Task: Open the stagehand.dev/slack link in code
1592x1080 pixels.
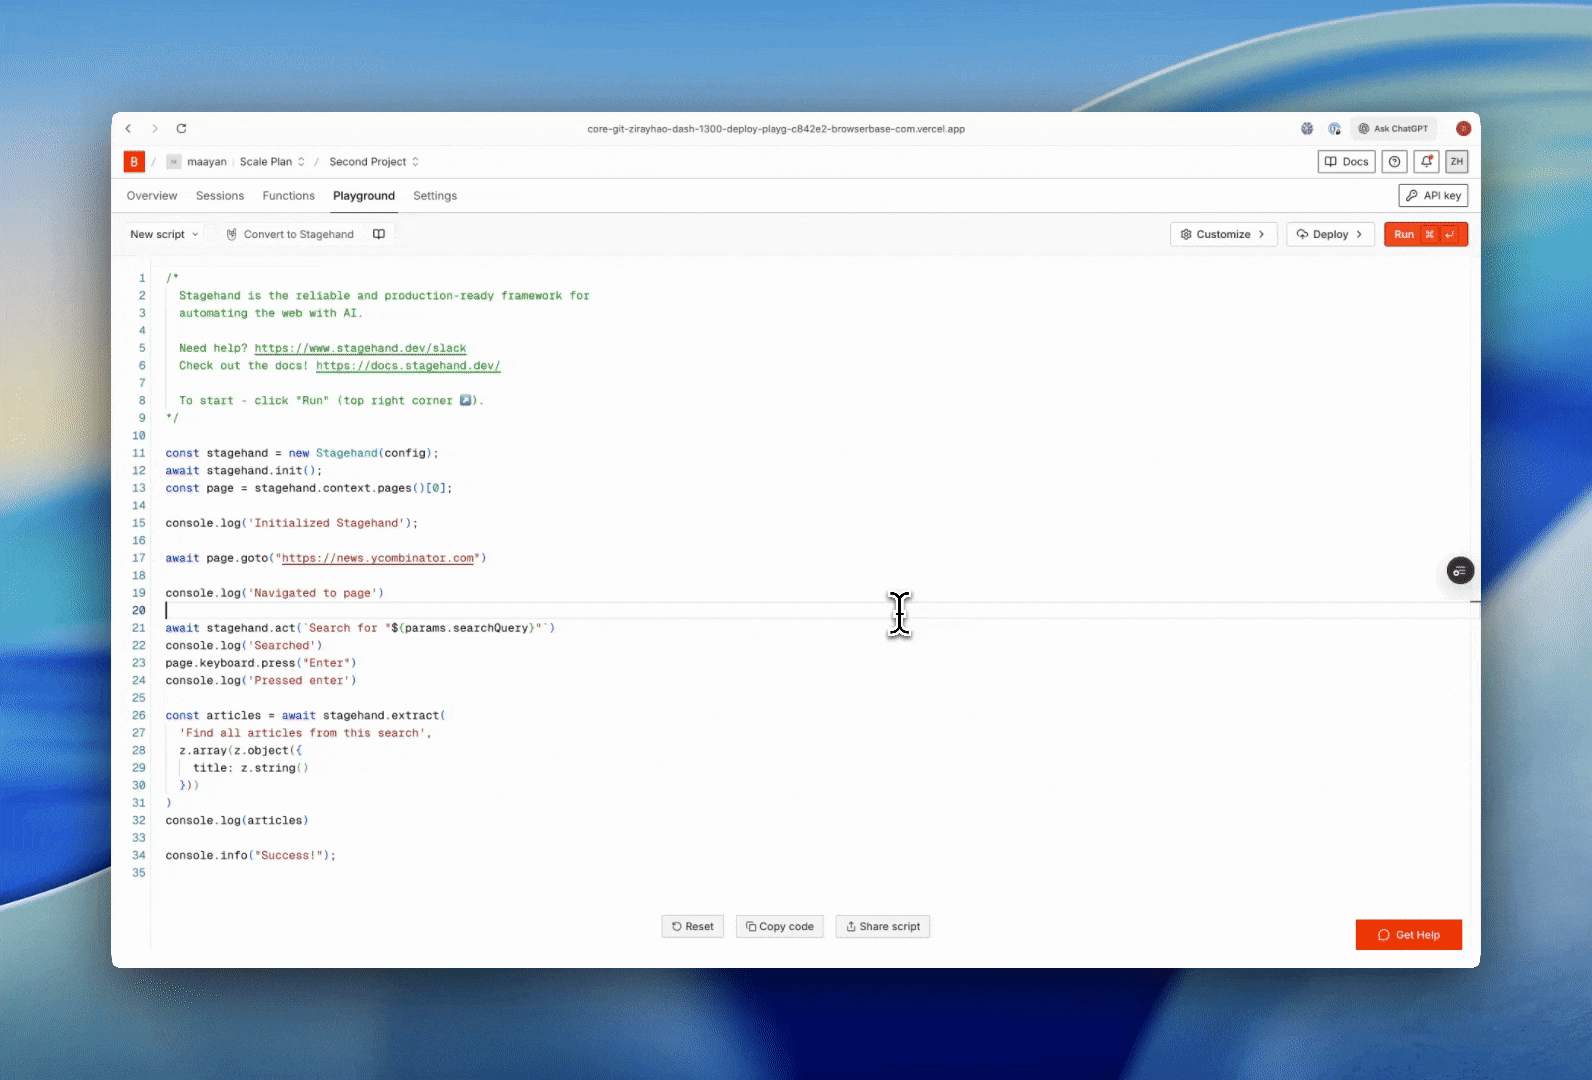Action: coord(360,348)
